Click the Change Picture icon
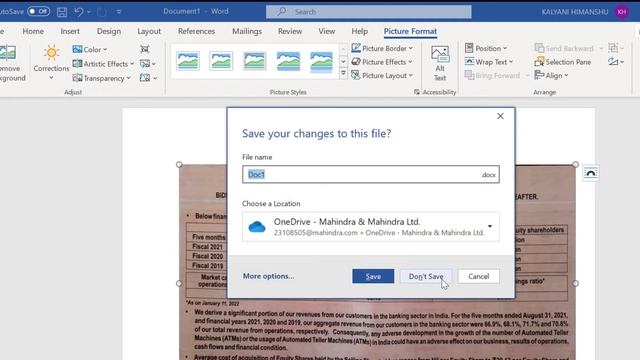 tap(147, 64)
